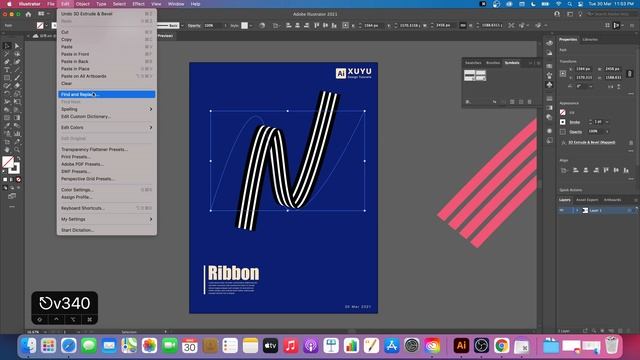Select the Eyedropper tool
640x360 pixels.
point(7,126)
